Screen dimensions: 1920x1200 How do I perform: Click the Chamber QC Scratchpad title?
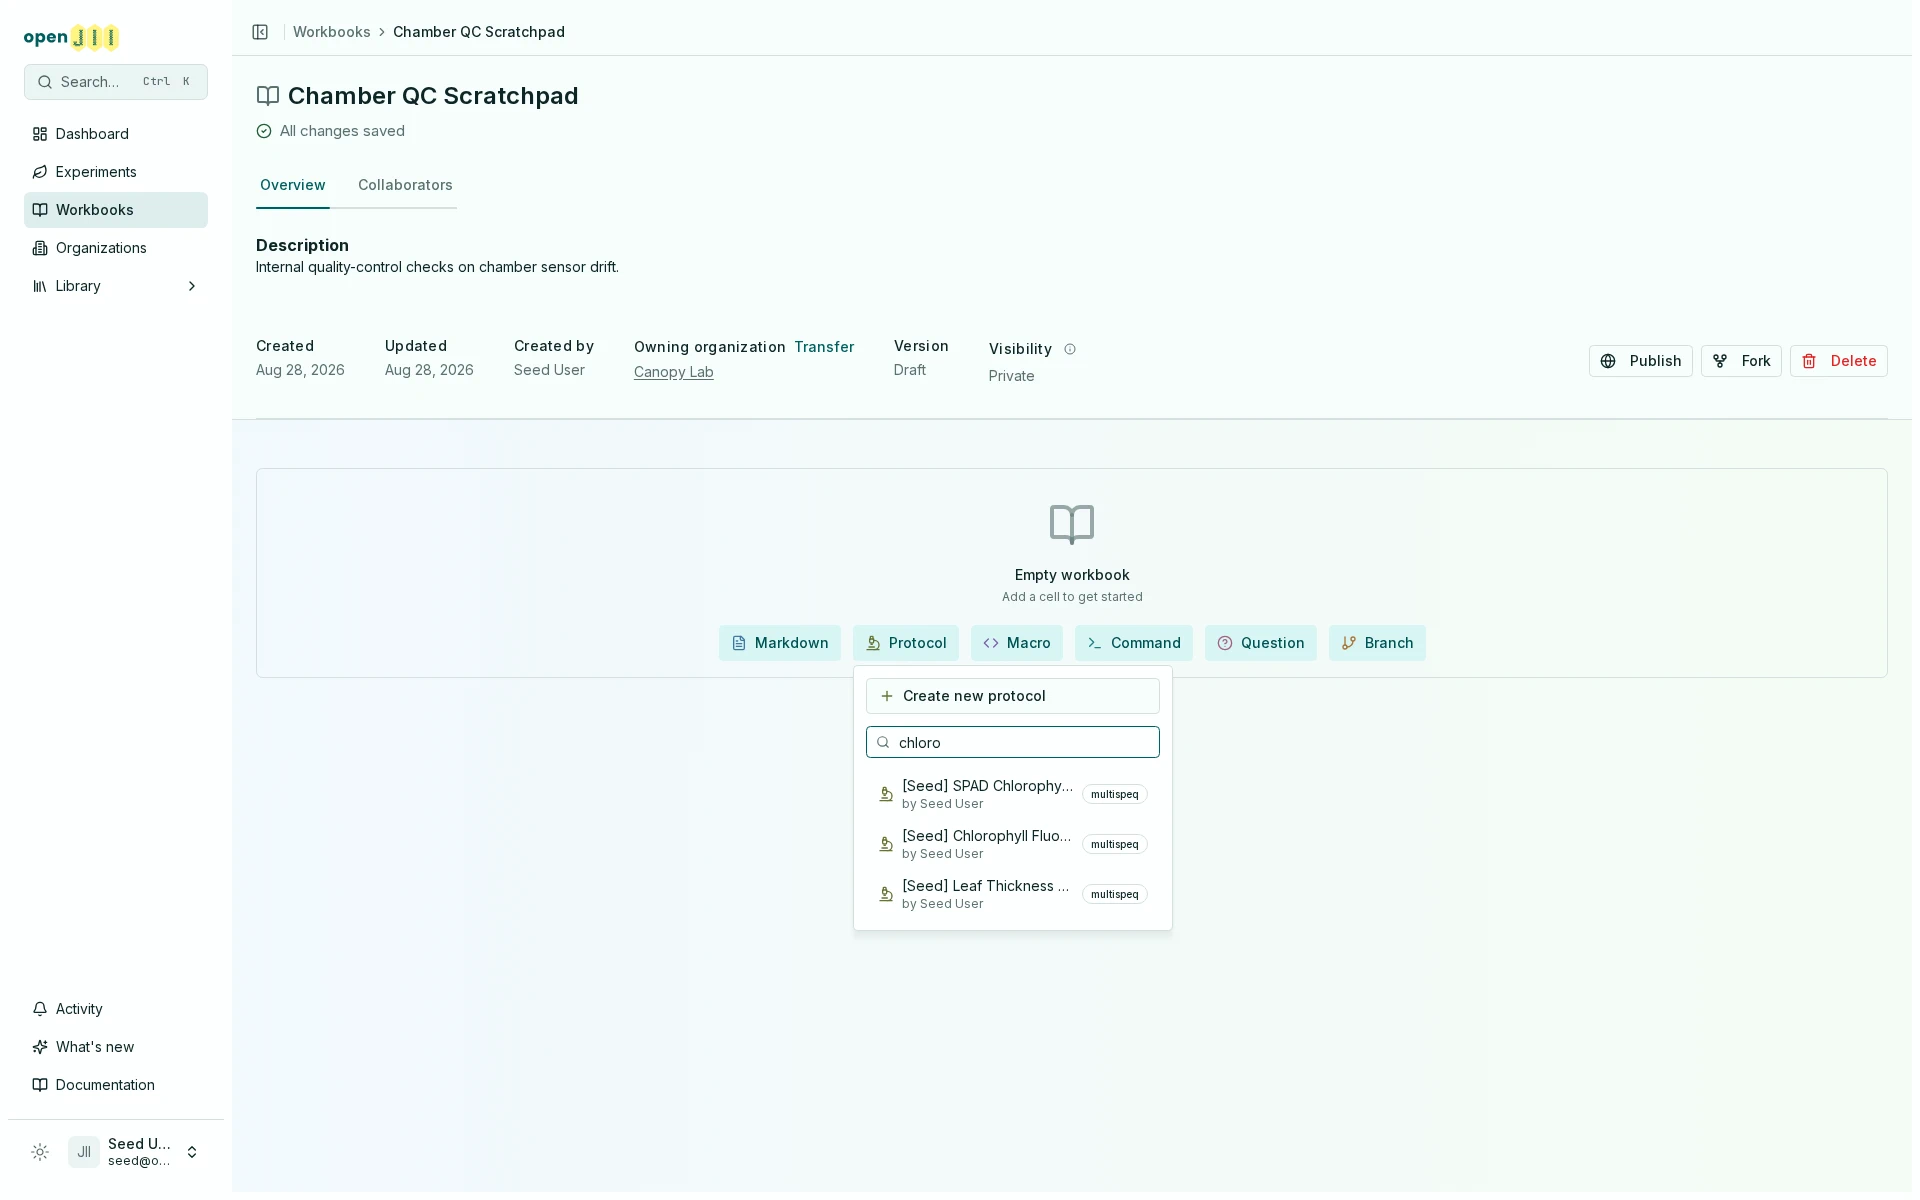(x=433, y=96)
